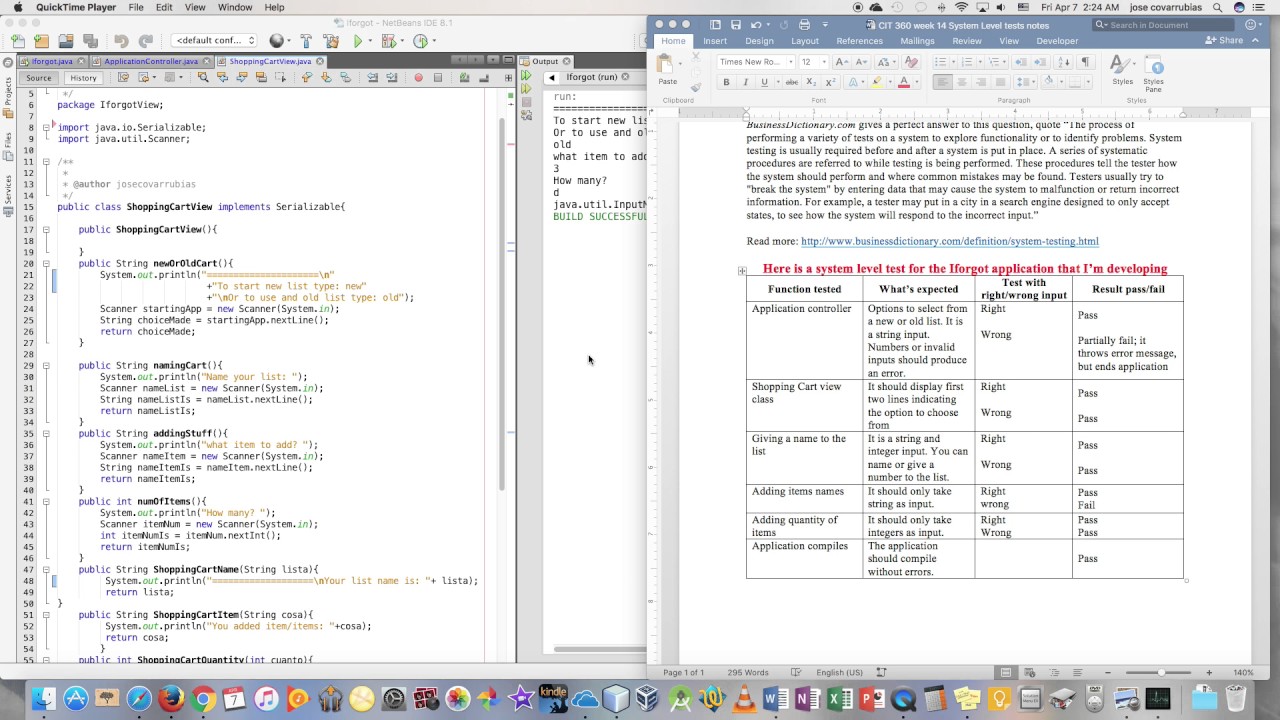The height and width of the screenshot is (720, 1280).
Task: Toggle Italic formatting in Word
Action: coord(745,82)
